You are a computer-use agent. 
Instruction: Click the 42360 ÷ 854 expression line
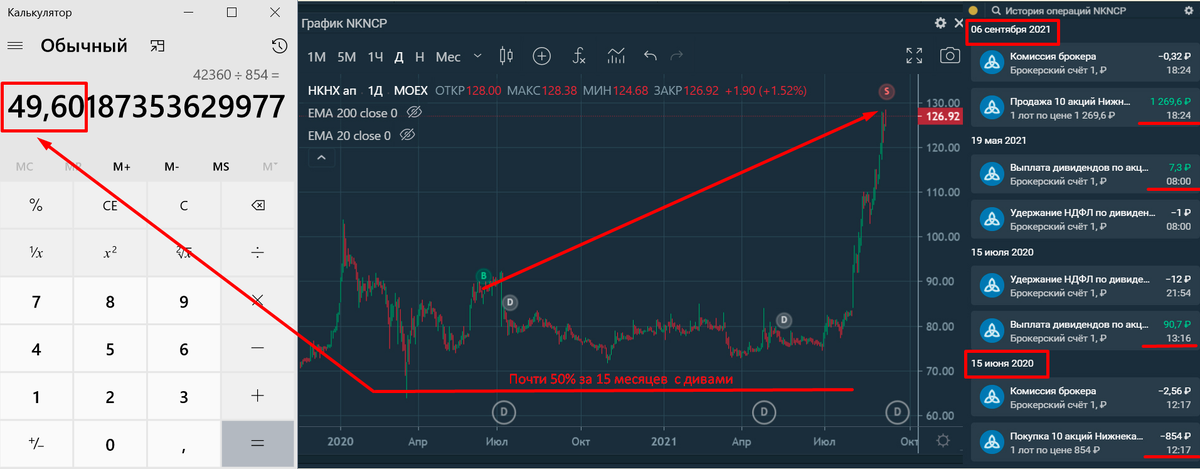pos(237,74)
